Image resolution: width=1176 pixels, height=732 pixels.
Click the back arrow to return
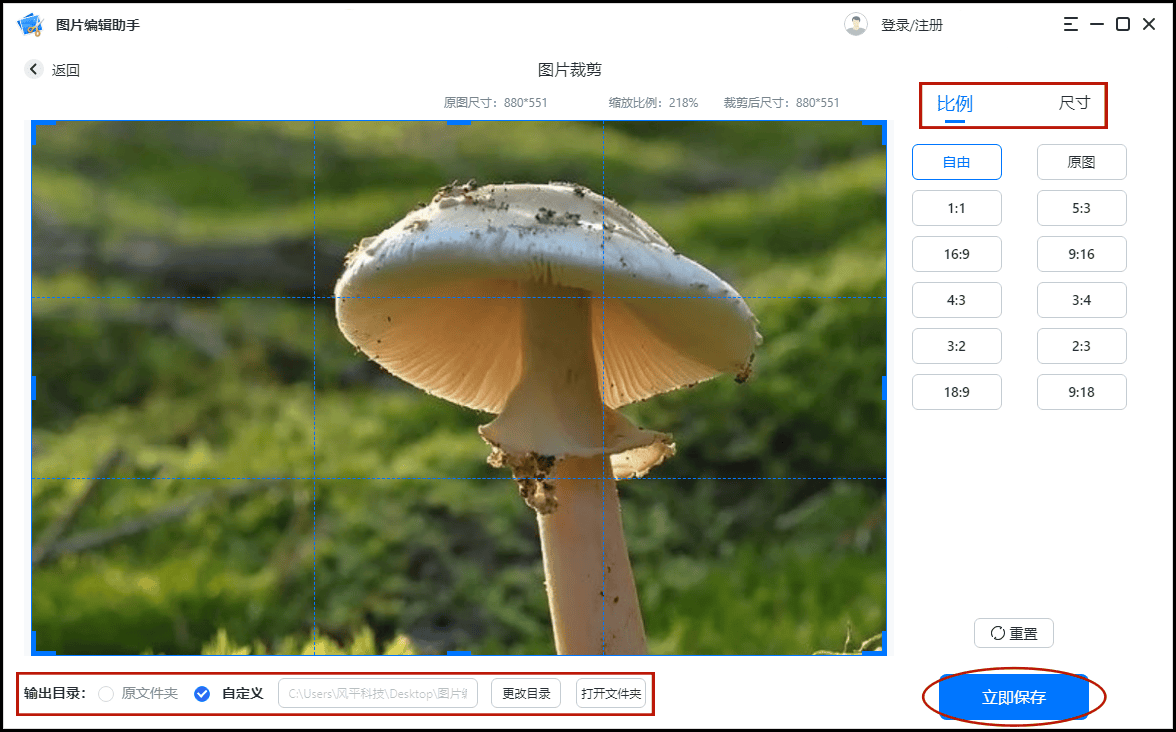tap(32, 70)
